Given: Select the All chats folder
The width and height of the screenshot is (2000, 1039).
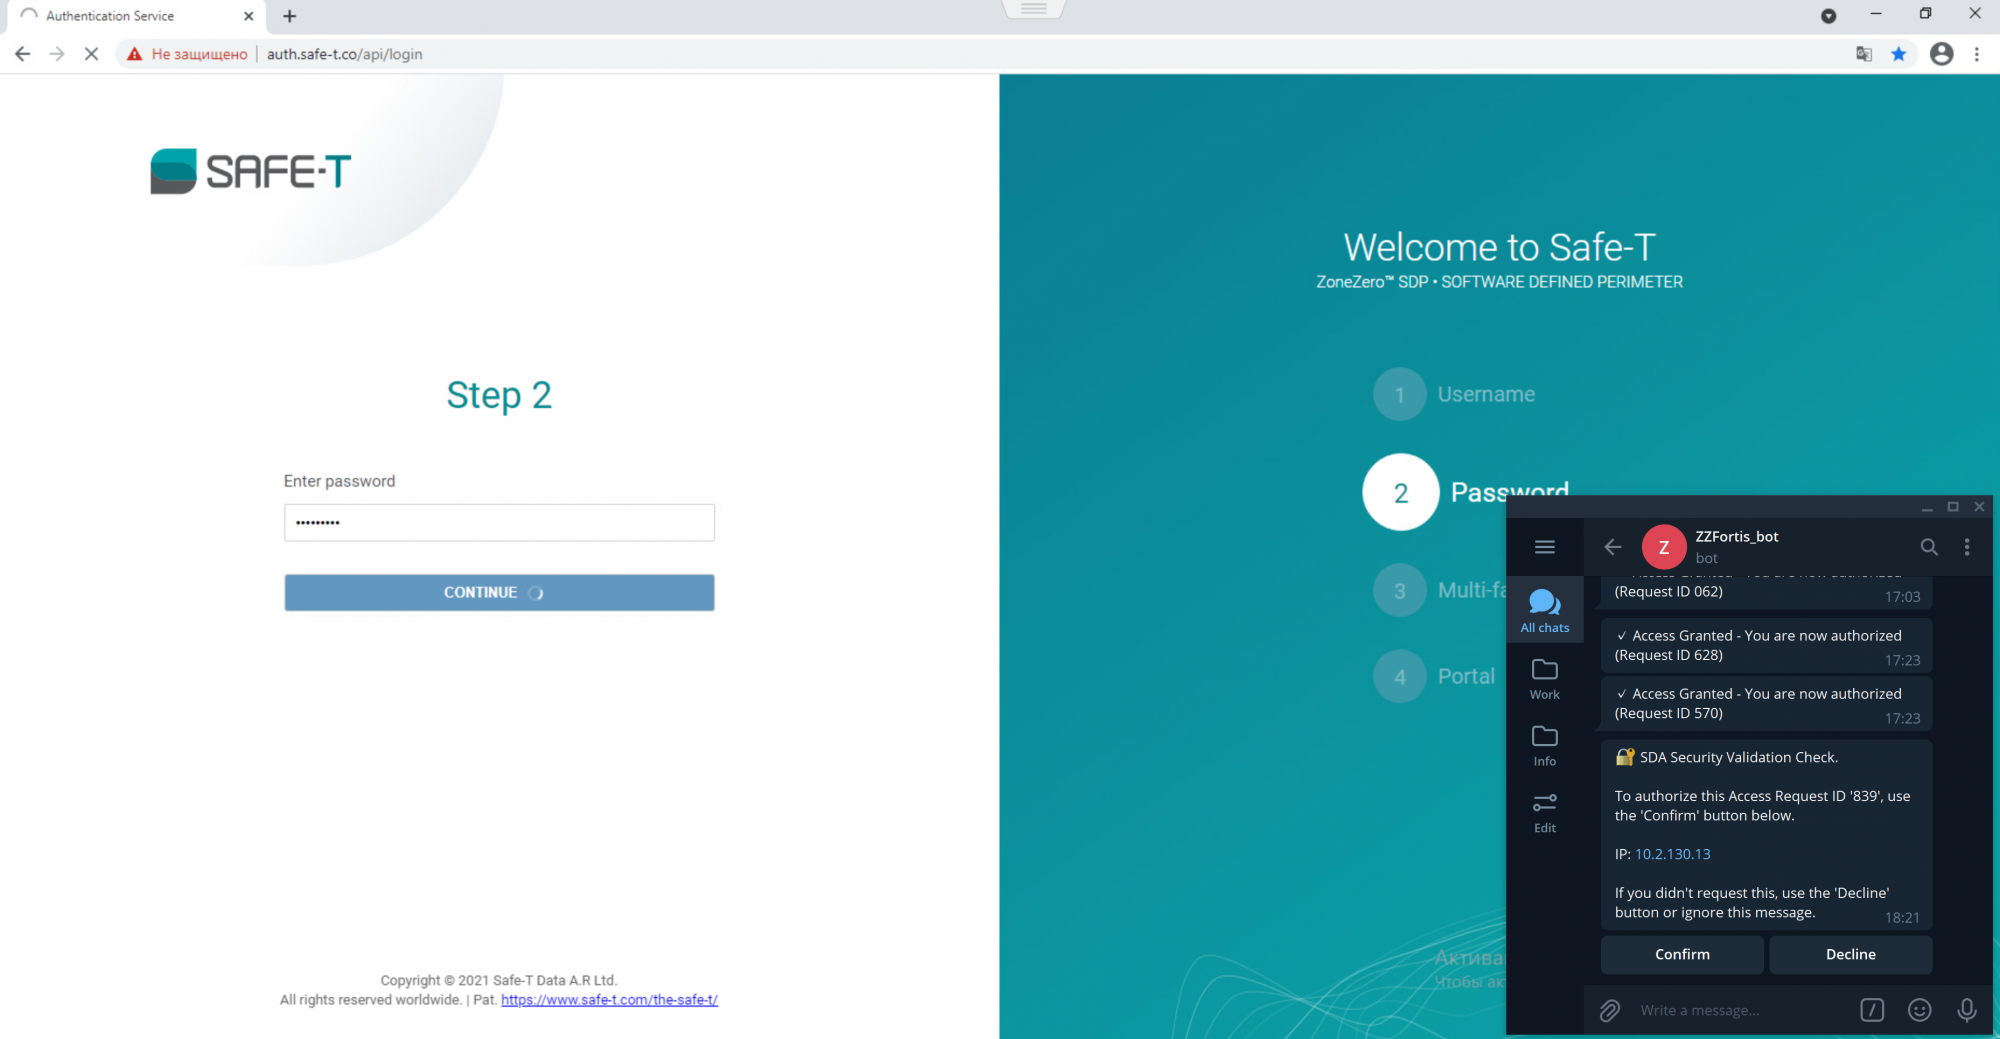Looking at the screenshot, I should click(1545, 610).
